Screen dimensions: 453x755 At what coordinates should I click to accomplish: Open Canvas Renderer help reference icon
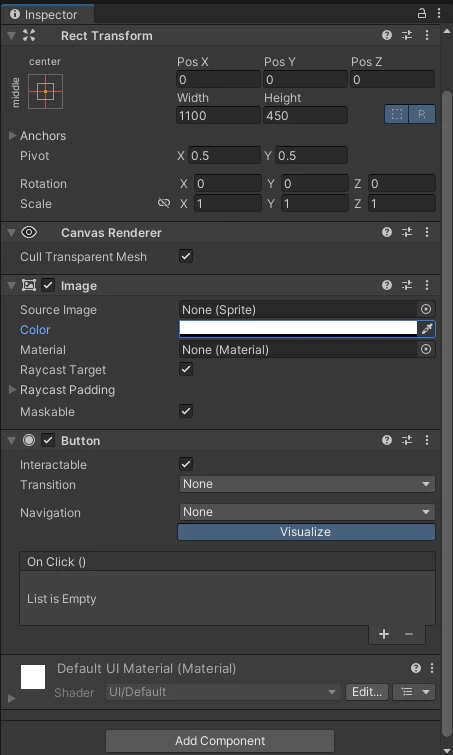pos(387,233)
